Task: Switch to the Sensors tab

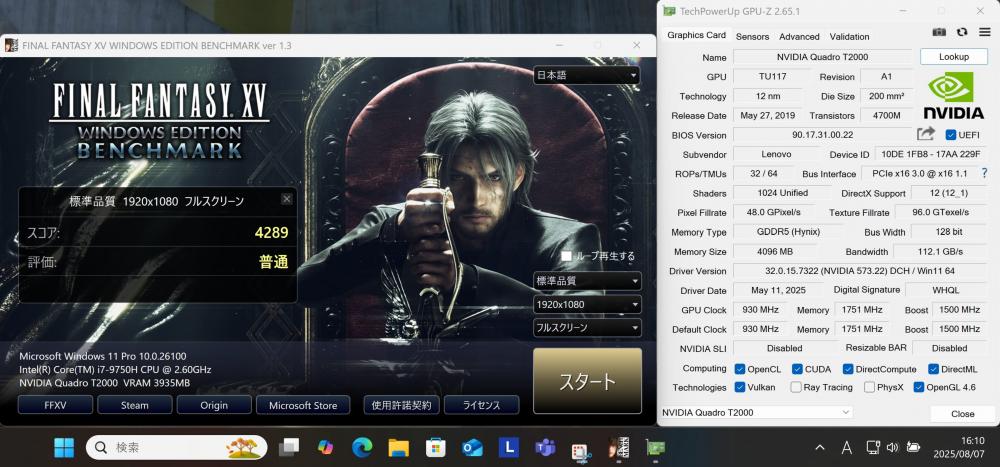Action: point(753,36)
